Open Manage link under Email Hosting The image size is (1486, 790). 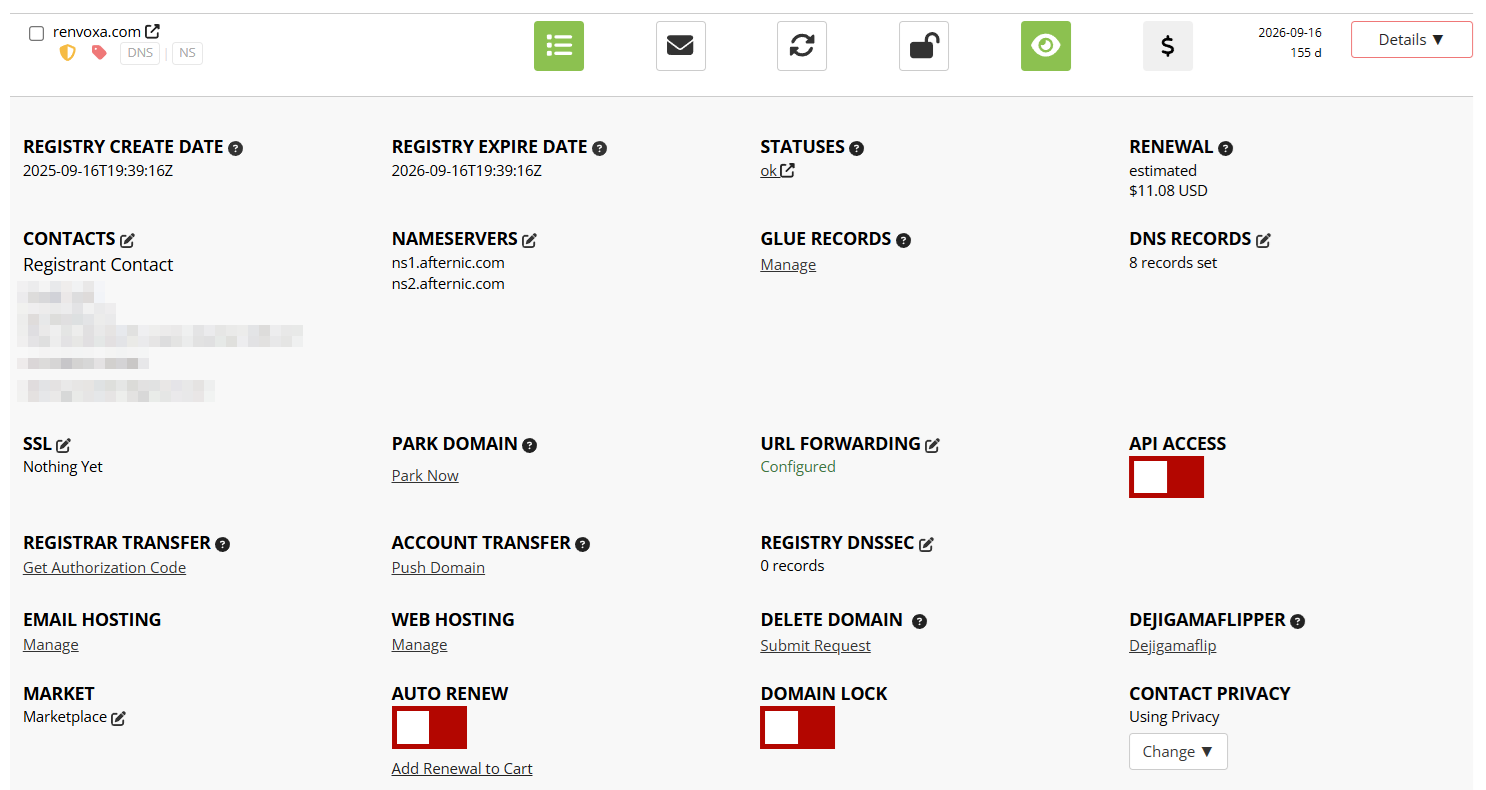(51, 646)
